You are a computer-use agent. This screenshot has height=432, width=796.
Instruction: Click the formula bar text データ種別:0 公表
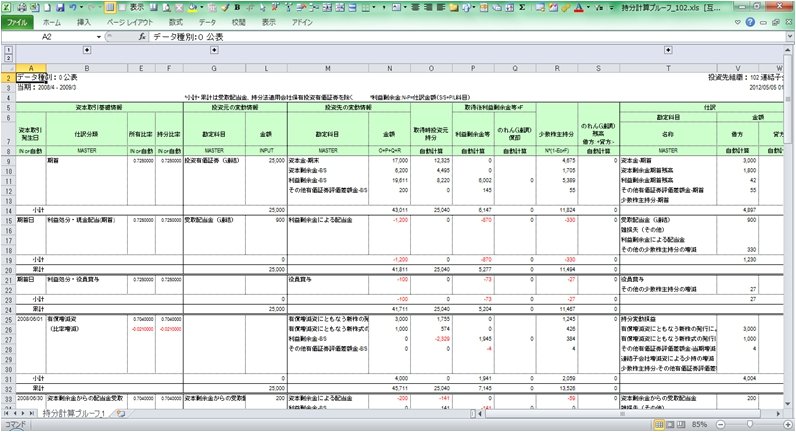[x=188, y=37]
